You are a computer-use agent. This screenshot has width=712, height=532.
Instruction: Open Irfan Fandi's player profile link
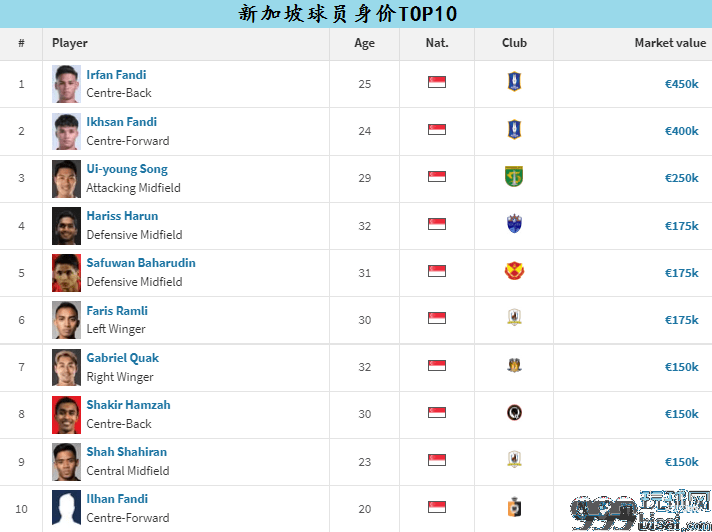[116, 75]
